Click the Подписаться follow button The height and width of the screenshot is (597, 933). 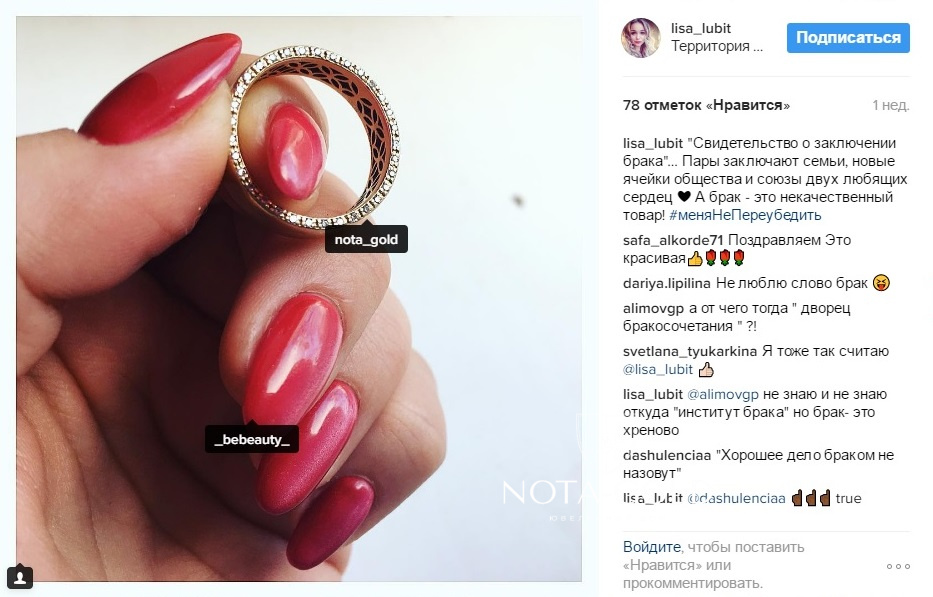click(x=848, y=37)
